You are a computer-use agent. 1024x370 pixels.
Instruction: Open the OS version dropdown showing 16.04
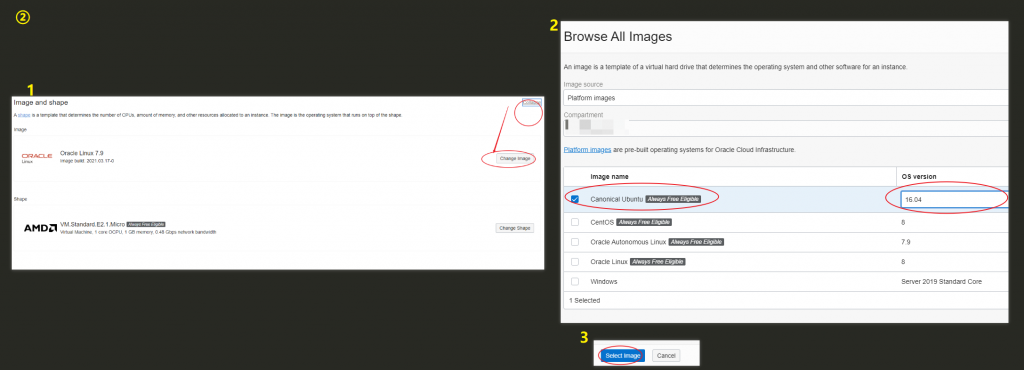coord(954,200)
